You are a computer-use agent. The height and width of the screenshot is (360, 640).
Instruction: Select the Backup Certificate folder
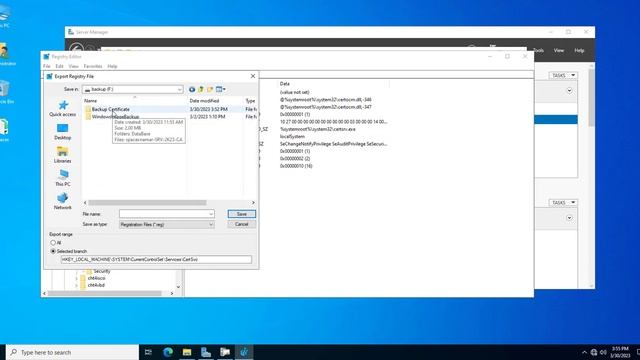pos(110,109)
